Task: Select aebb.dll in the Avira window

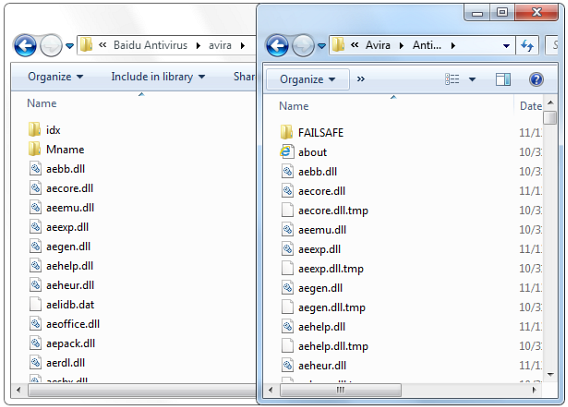Action: (x=309, y=172)
